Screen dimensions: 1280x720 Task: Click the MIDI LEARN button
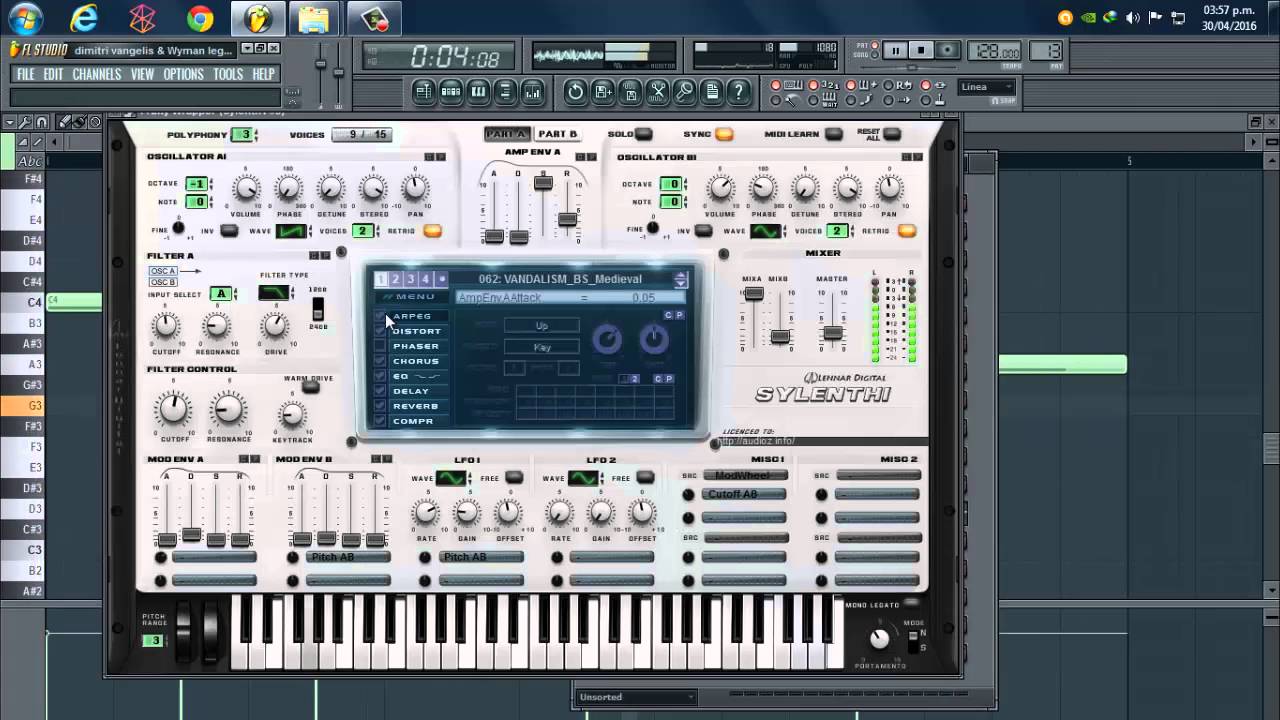pos(833,134)
